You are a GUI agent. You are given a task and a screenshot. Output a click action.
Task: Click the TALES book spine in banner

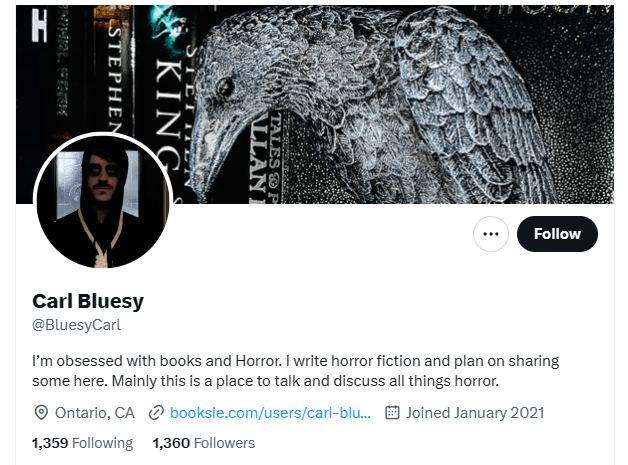click(275, 156)
